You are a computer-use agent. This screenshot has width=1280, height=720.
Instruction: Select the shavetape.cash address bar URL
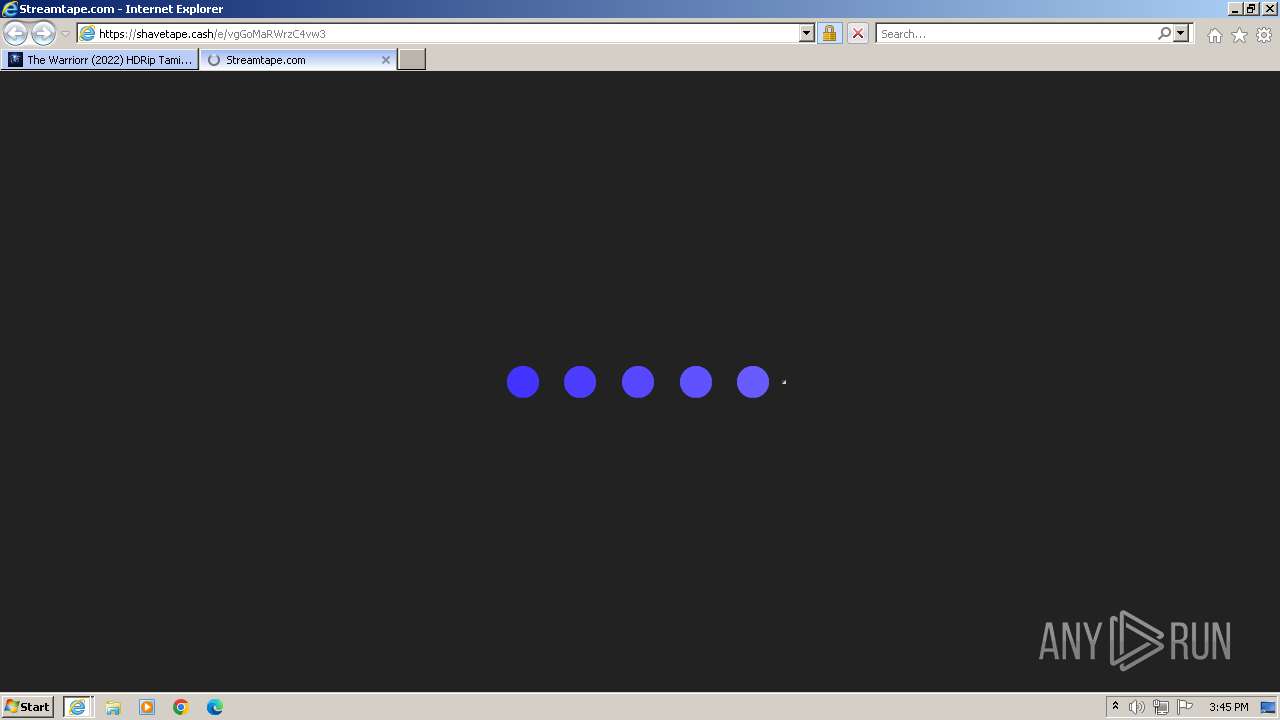[x=212, y=34]
